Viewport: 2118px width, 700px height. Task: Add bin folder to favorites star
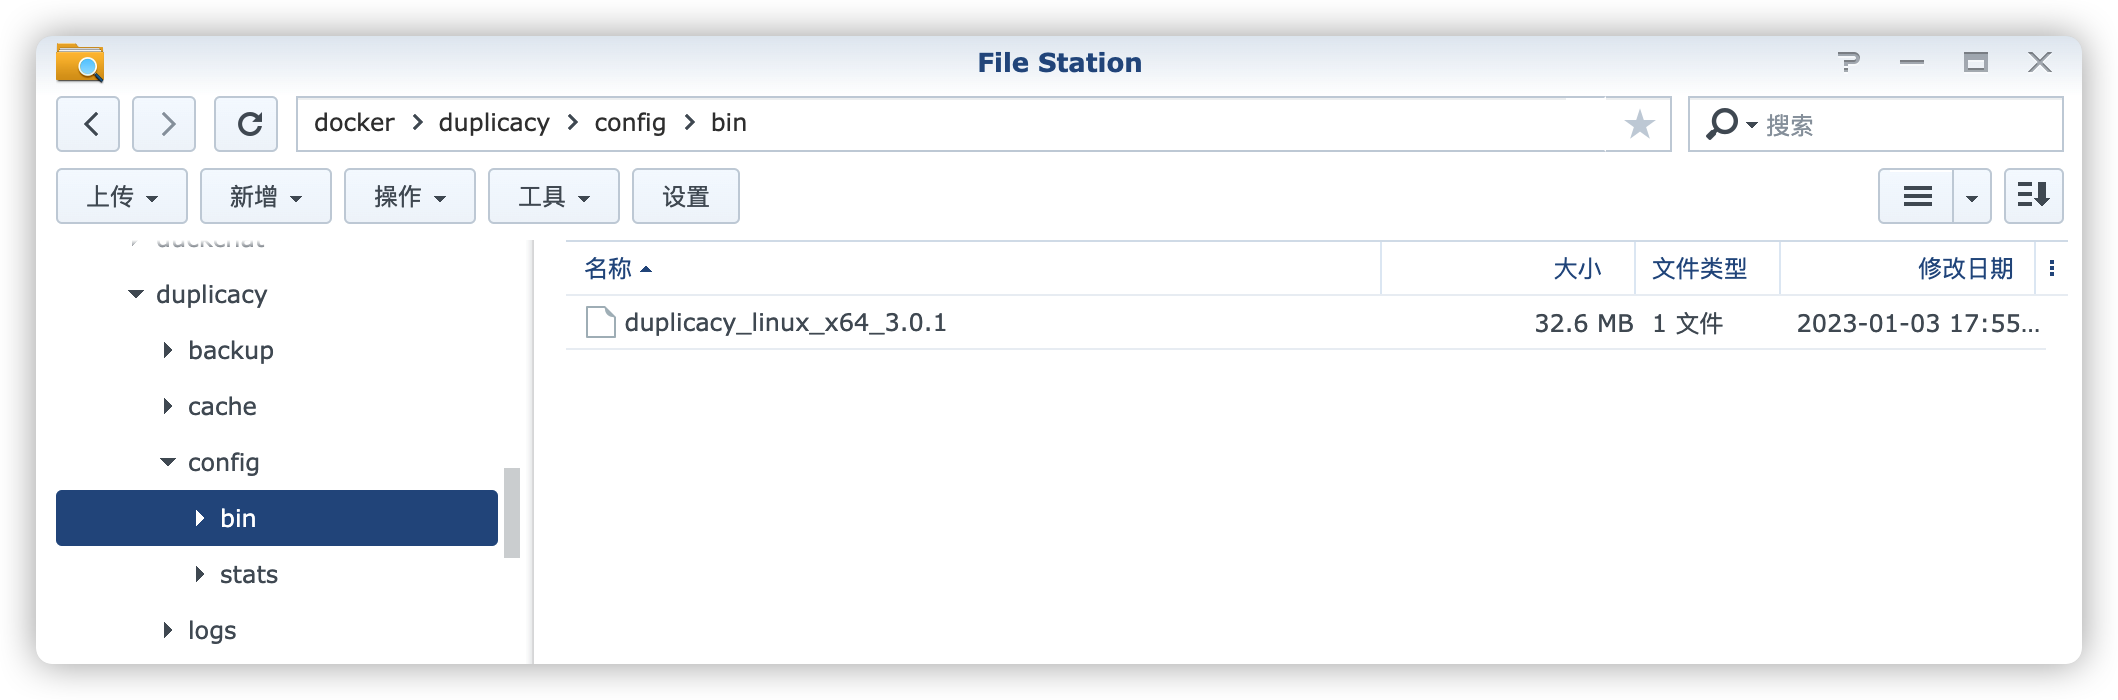click(x=1639, y=125)
